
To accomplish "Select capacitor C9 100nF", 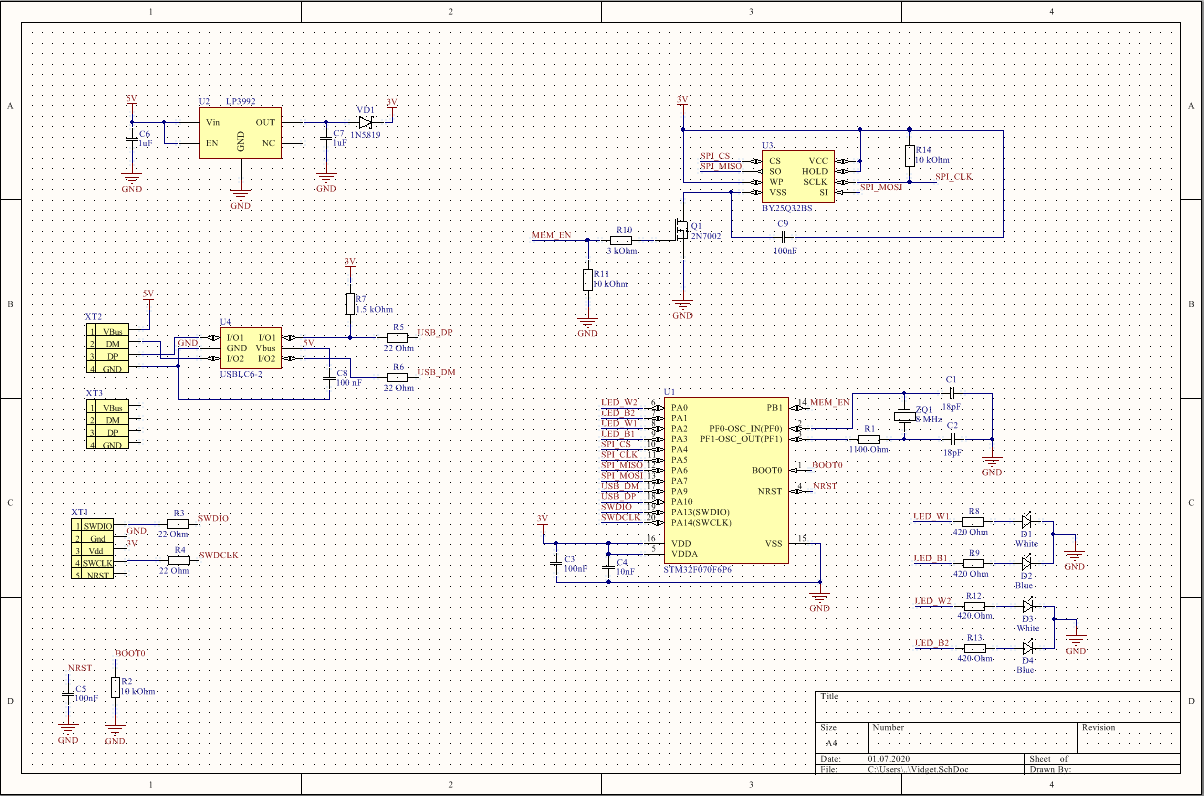I will point(784,237).
